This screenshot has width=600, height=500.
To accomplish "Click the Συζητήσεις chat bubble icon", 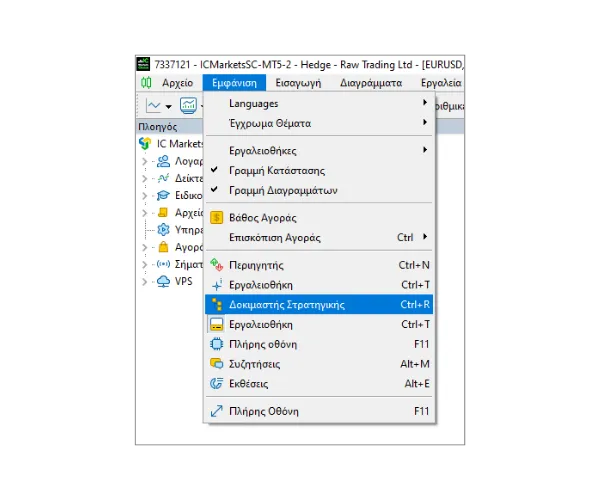I will (216, 364).
